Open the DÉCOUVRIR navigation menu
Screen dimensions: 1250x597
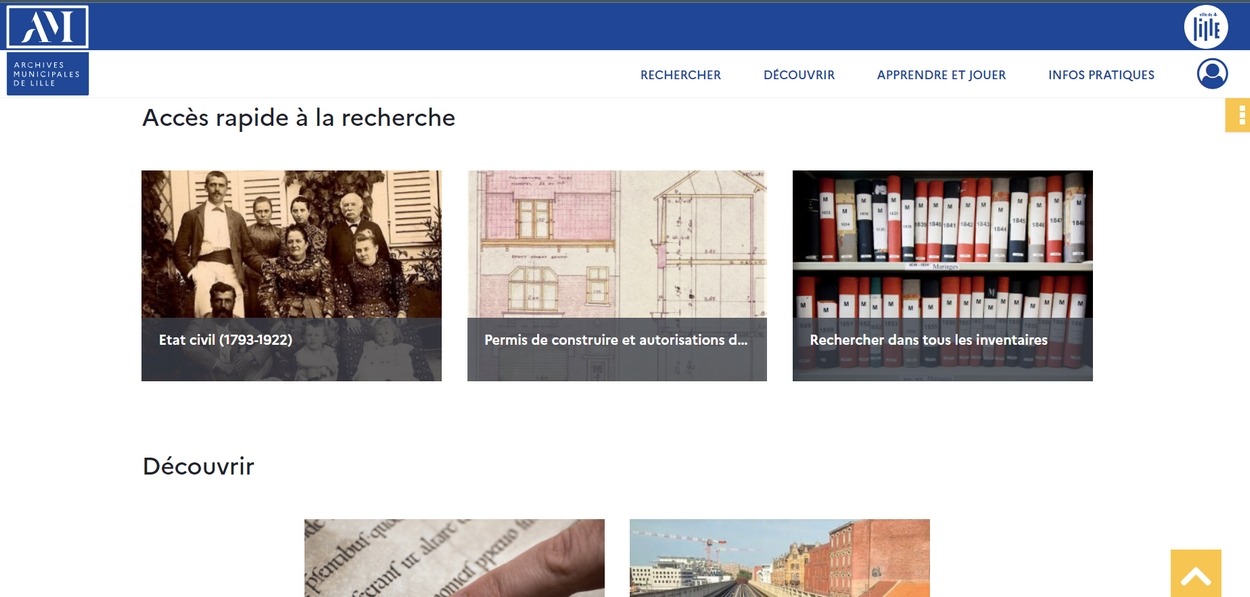pos(798,74)
